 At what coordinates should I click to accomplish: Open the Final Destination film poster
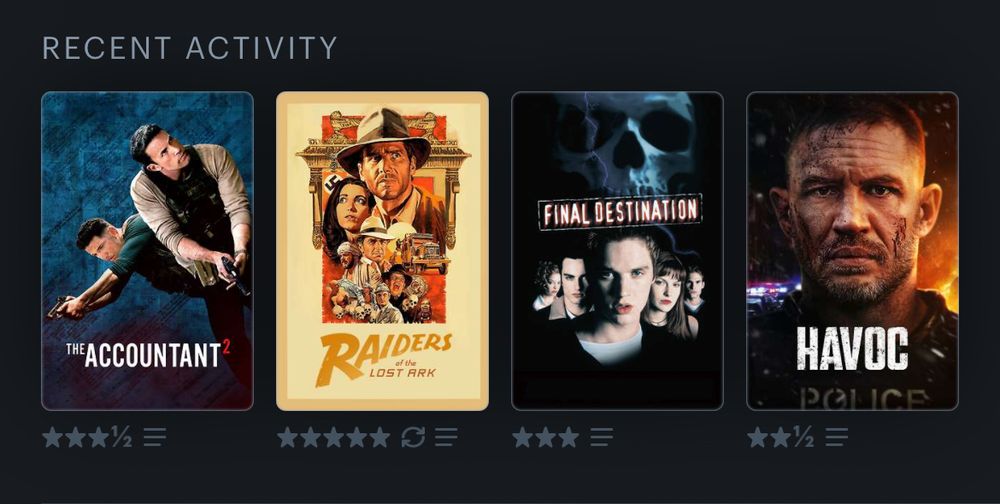coord(617,251)
